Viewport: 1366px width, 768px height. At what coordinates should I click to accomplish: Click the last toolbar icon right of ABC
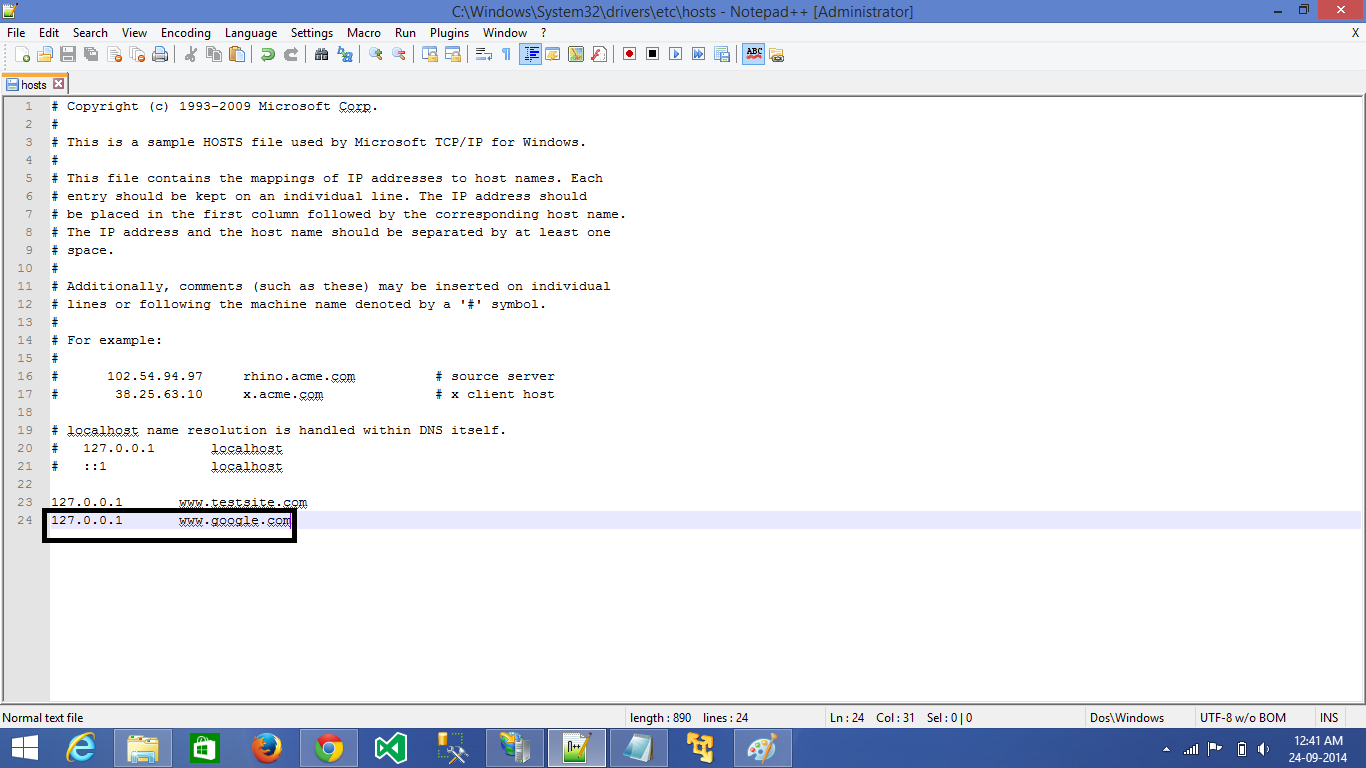click(776, 54)
